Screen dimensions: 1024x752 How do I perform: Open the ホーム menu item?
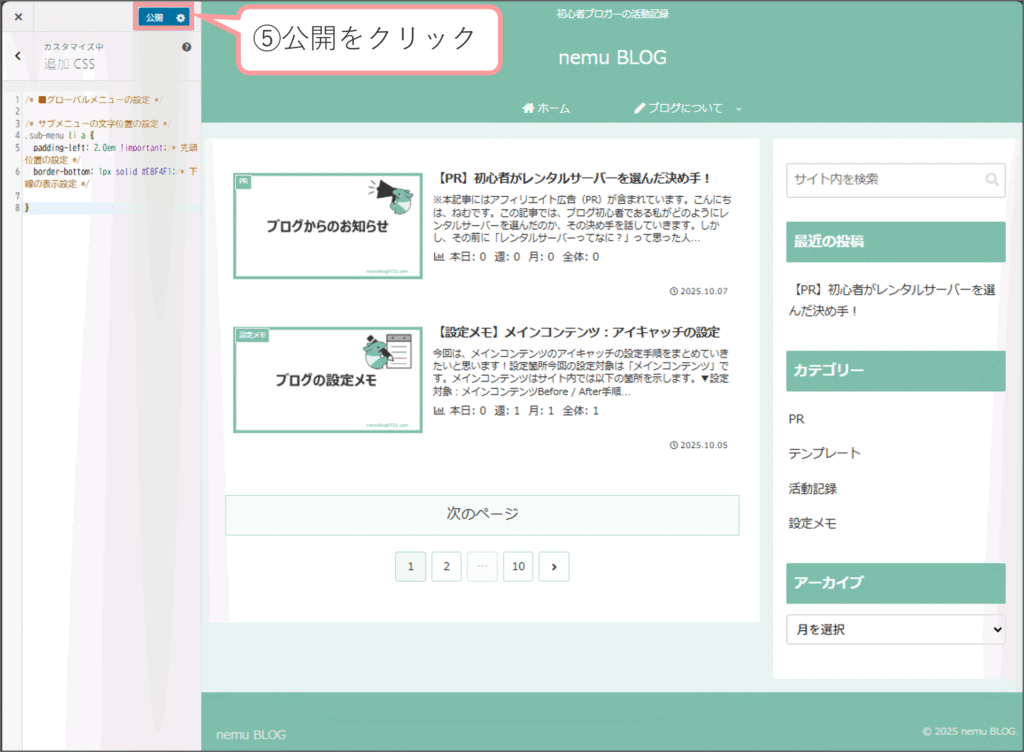[546, 108]
